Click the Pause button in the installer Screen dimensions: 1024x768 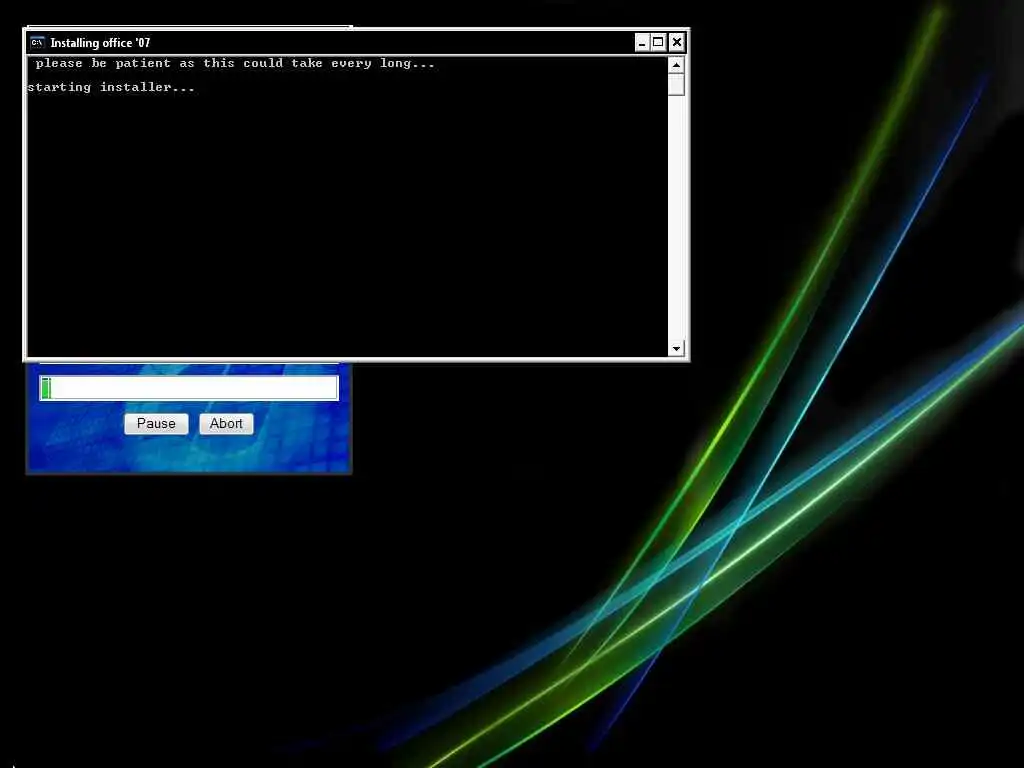tap(156, 424)
